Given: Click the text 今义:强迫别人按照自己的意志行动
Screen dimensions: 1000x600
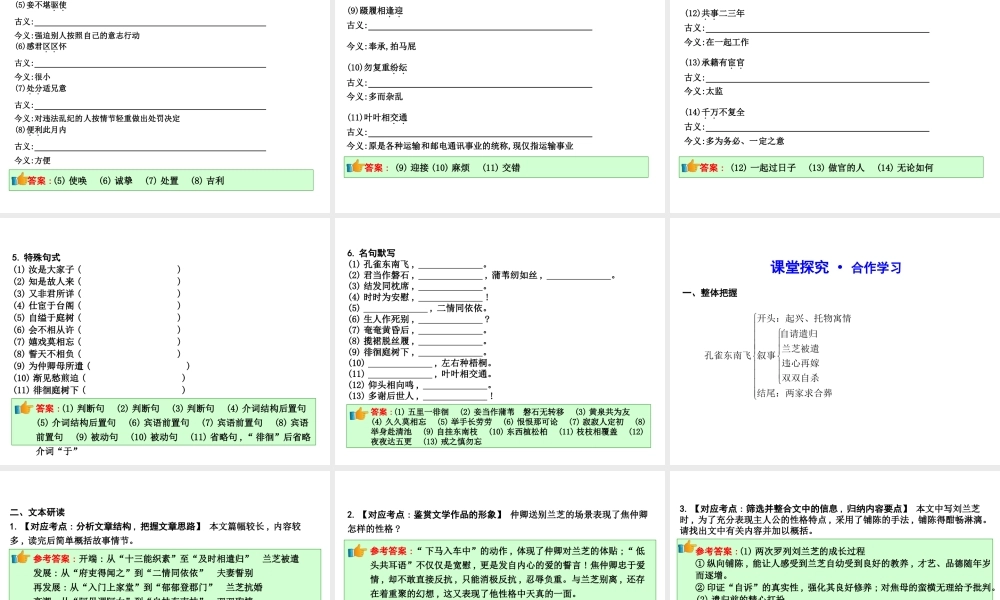Looking at the screenshot, I should (x=77, y=36).
